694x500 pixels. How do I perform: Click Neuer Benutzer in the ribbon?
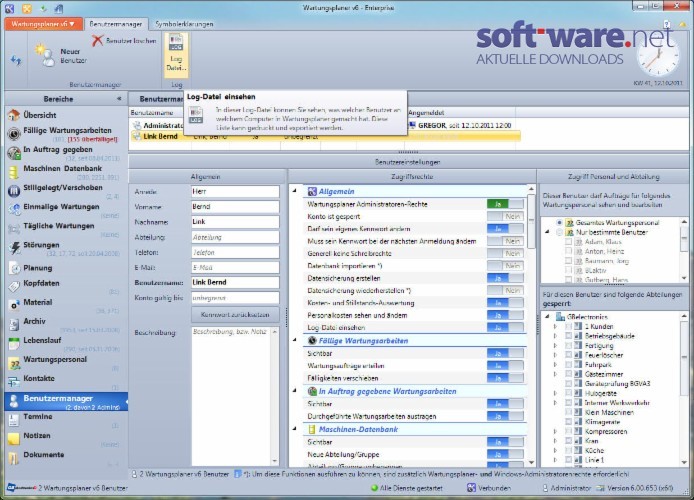(x=62, y=56)
